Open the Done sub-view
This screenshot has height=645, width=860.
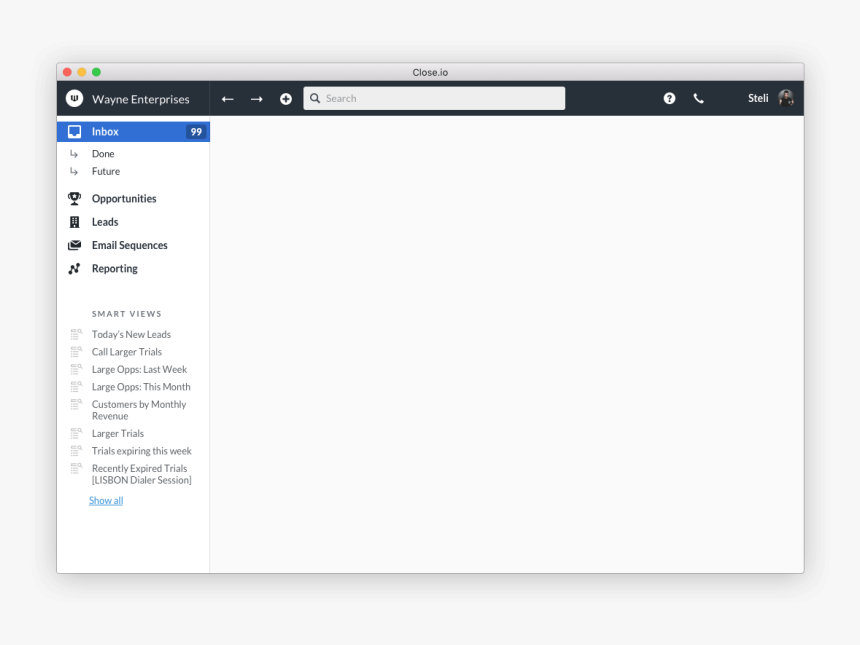coord(103,153)
